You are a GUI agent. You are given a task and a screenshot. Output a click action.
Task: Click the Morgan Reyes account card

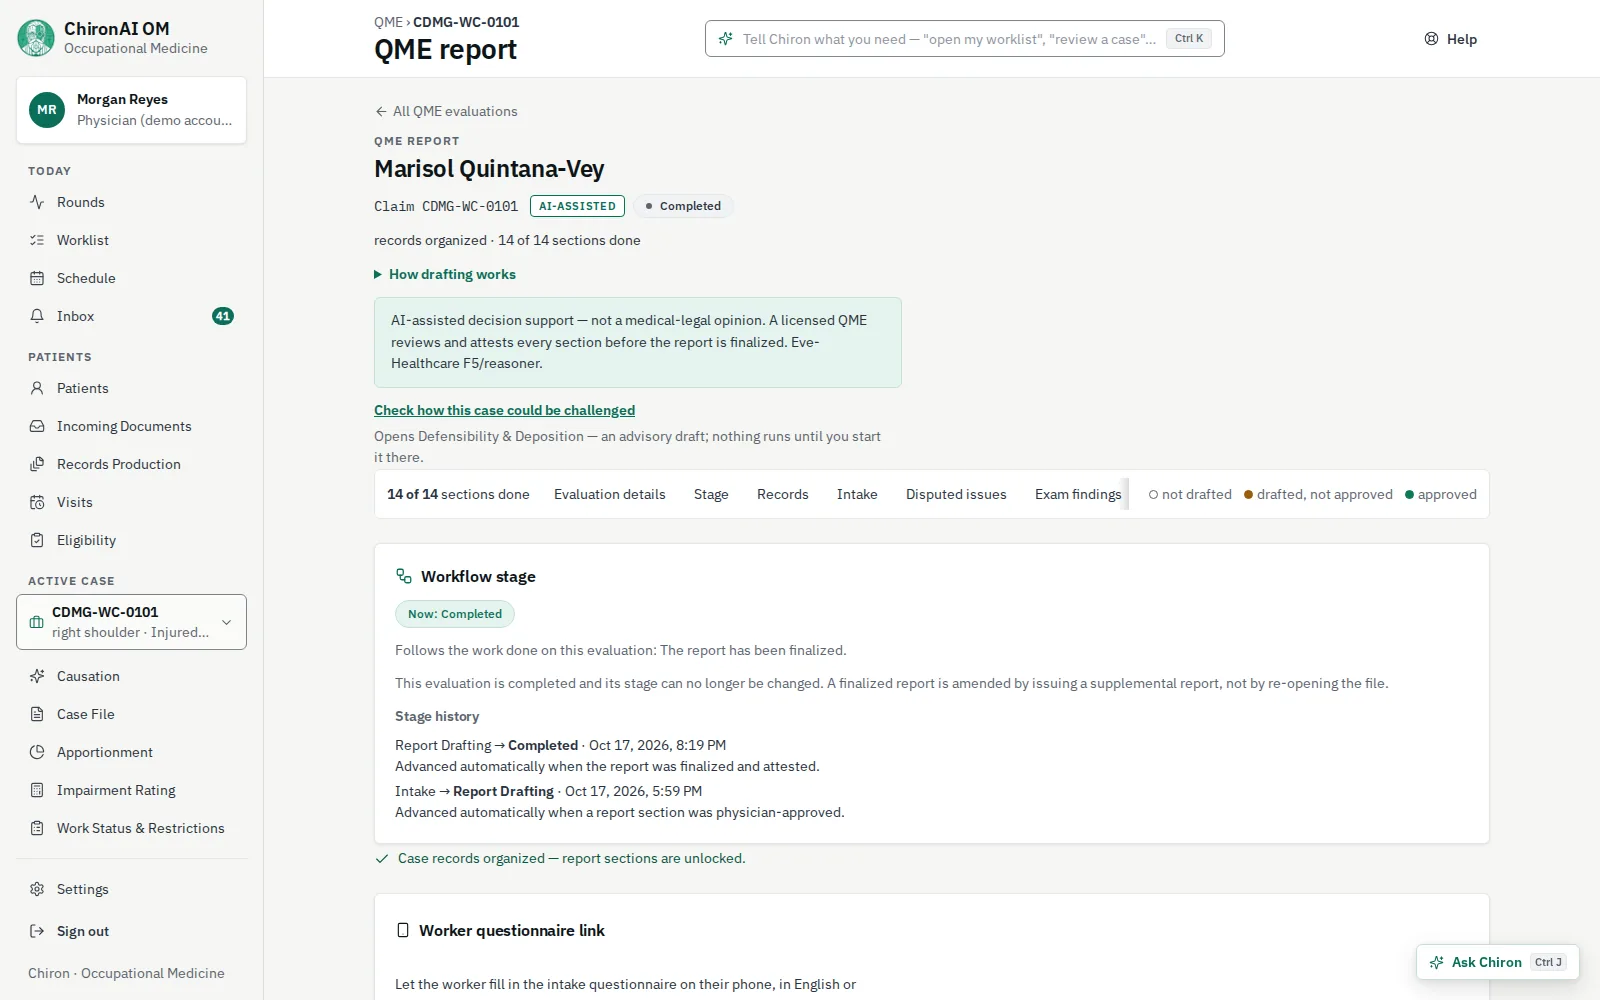[131, 110]
